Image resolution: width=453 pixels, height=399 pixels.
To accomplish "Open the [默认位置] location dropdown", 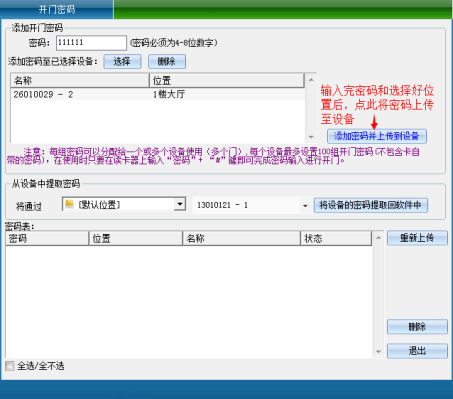I will click(180, 204).
